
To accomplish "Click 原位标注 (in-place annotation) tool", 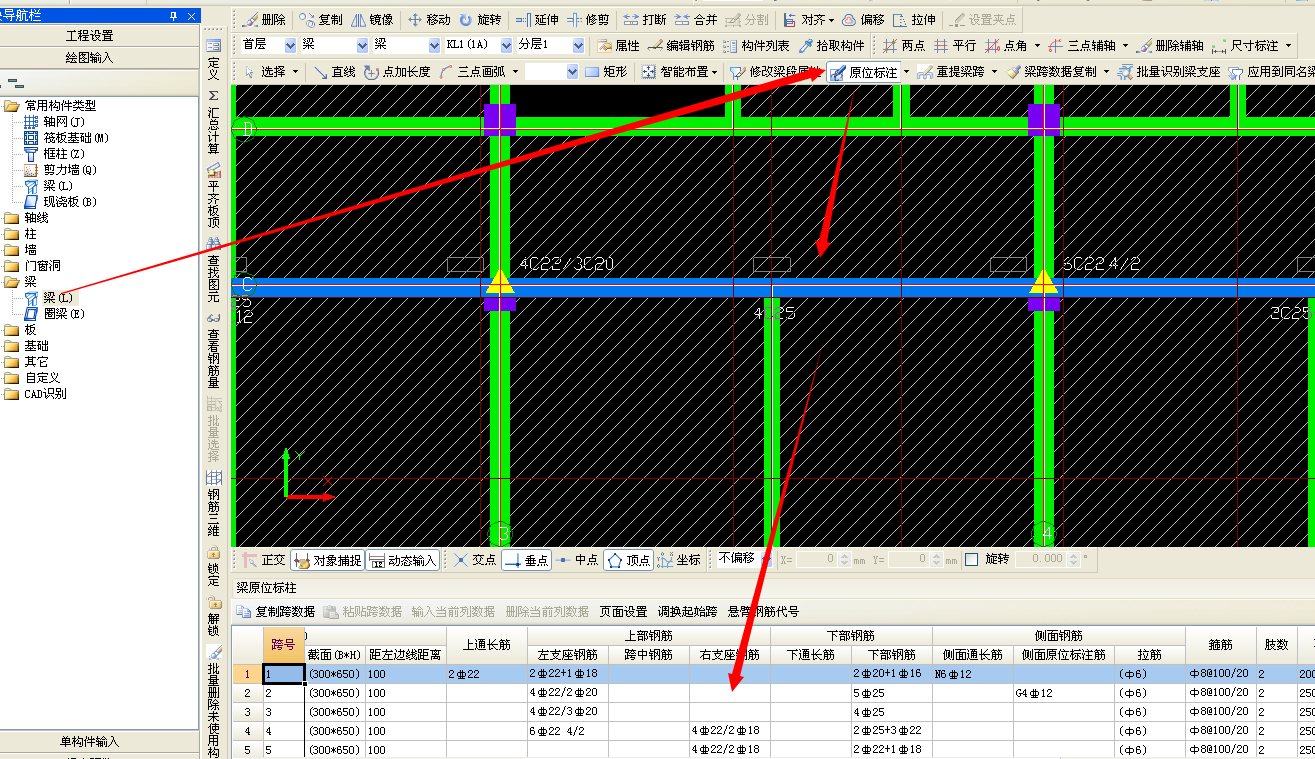I will click(864, 72).
